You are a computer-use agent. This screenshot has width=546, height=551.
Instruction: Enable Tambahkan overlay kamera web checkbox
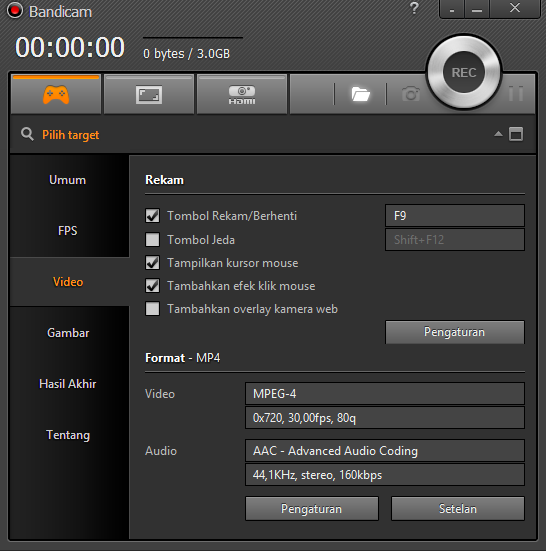[152, 309]
